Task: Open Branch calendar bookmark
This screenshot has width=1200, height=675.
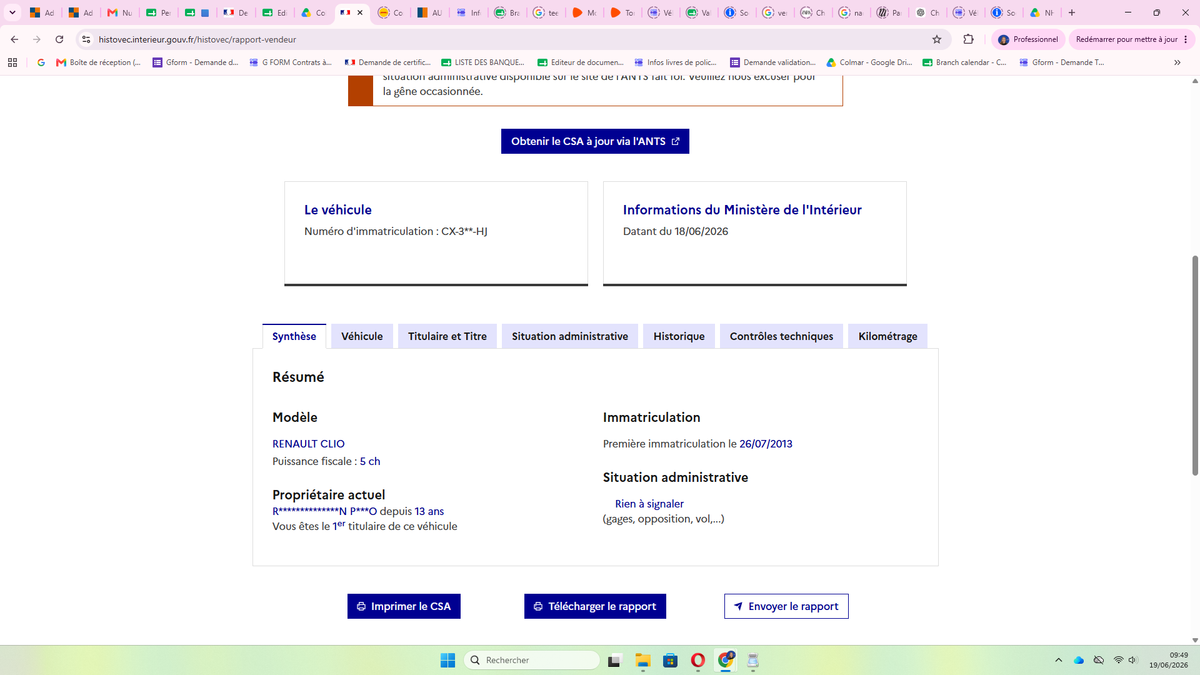Action: pyautogui.click(x=964, y=62)
